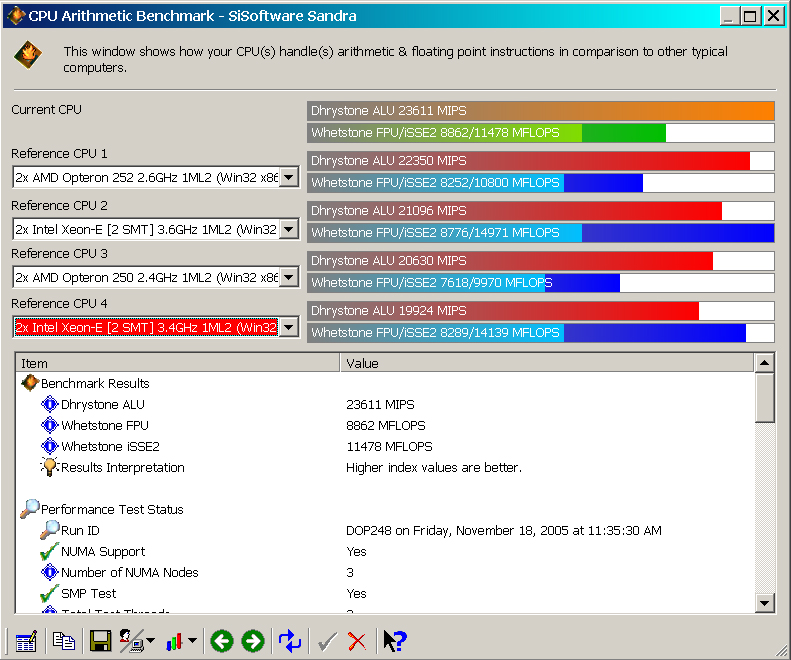
Task: Click 'Higher index values are better.' text
Action: click(434, 468)
